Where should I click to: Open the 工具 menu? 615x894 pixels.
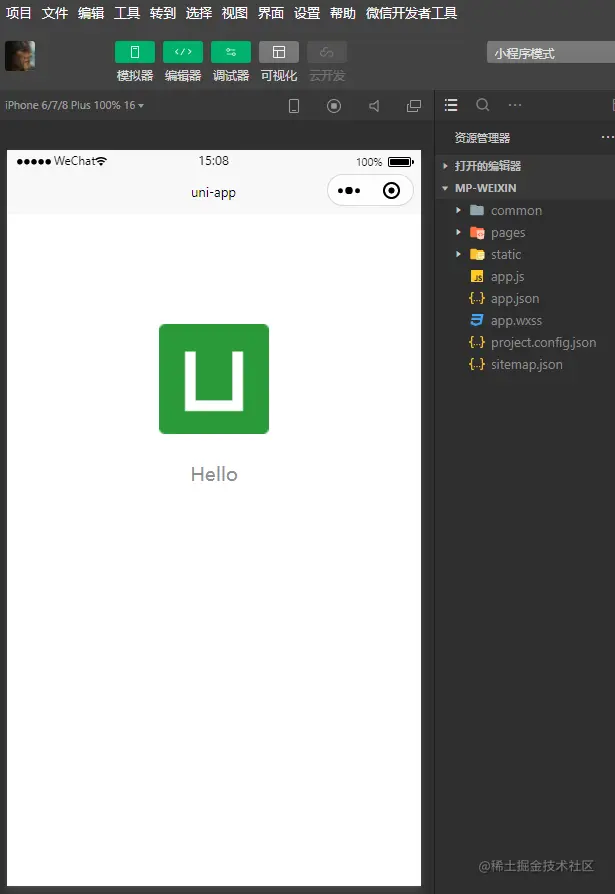(x=127, y=13)
